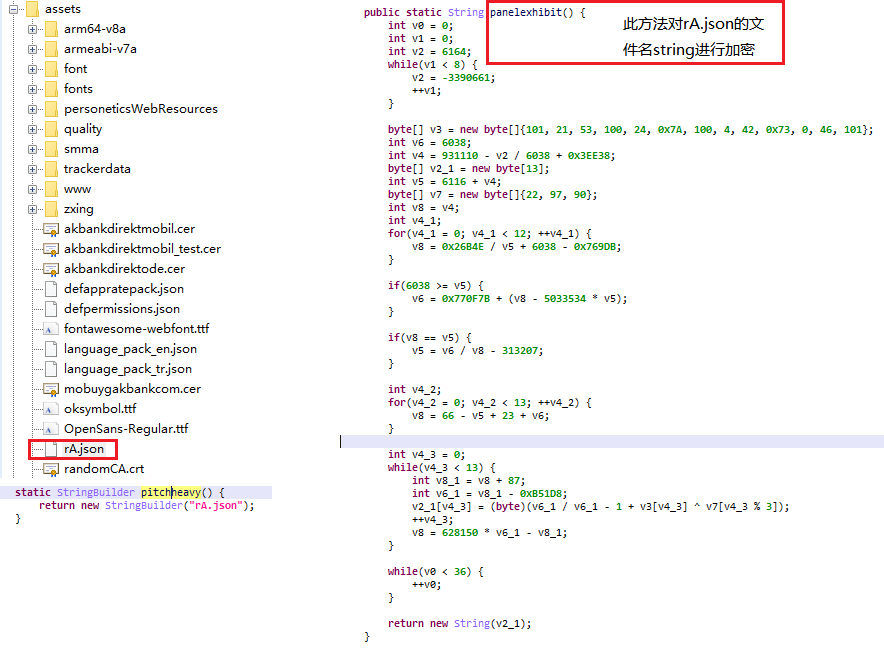
Task: Click the fontawesome-webfont.ttf font file icon
Action: [x=51, y=329]
